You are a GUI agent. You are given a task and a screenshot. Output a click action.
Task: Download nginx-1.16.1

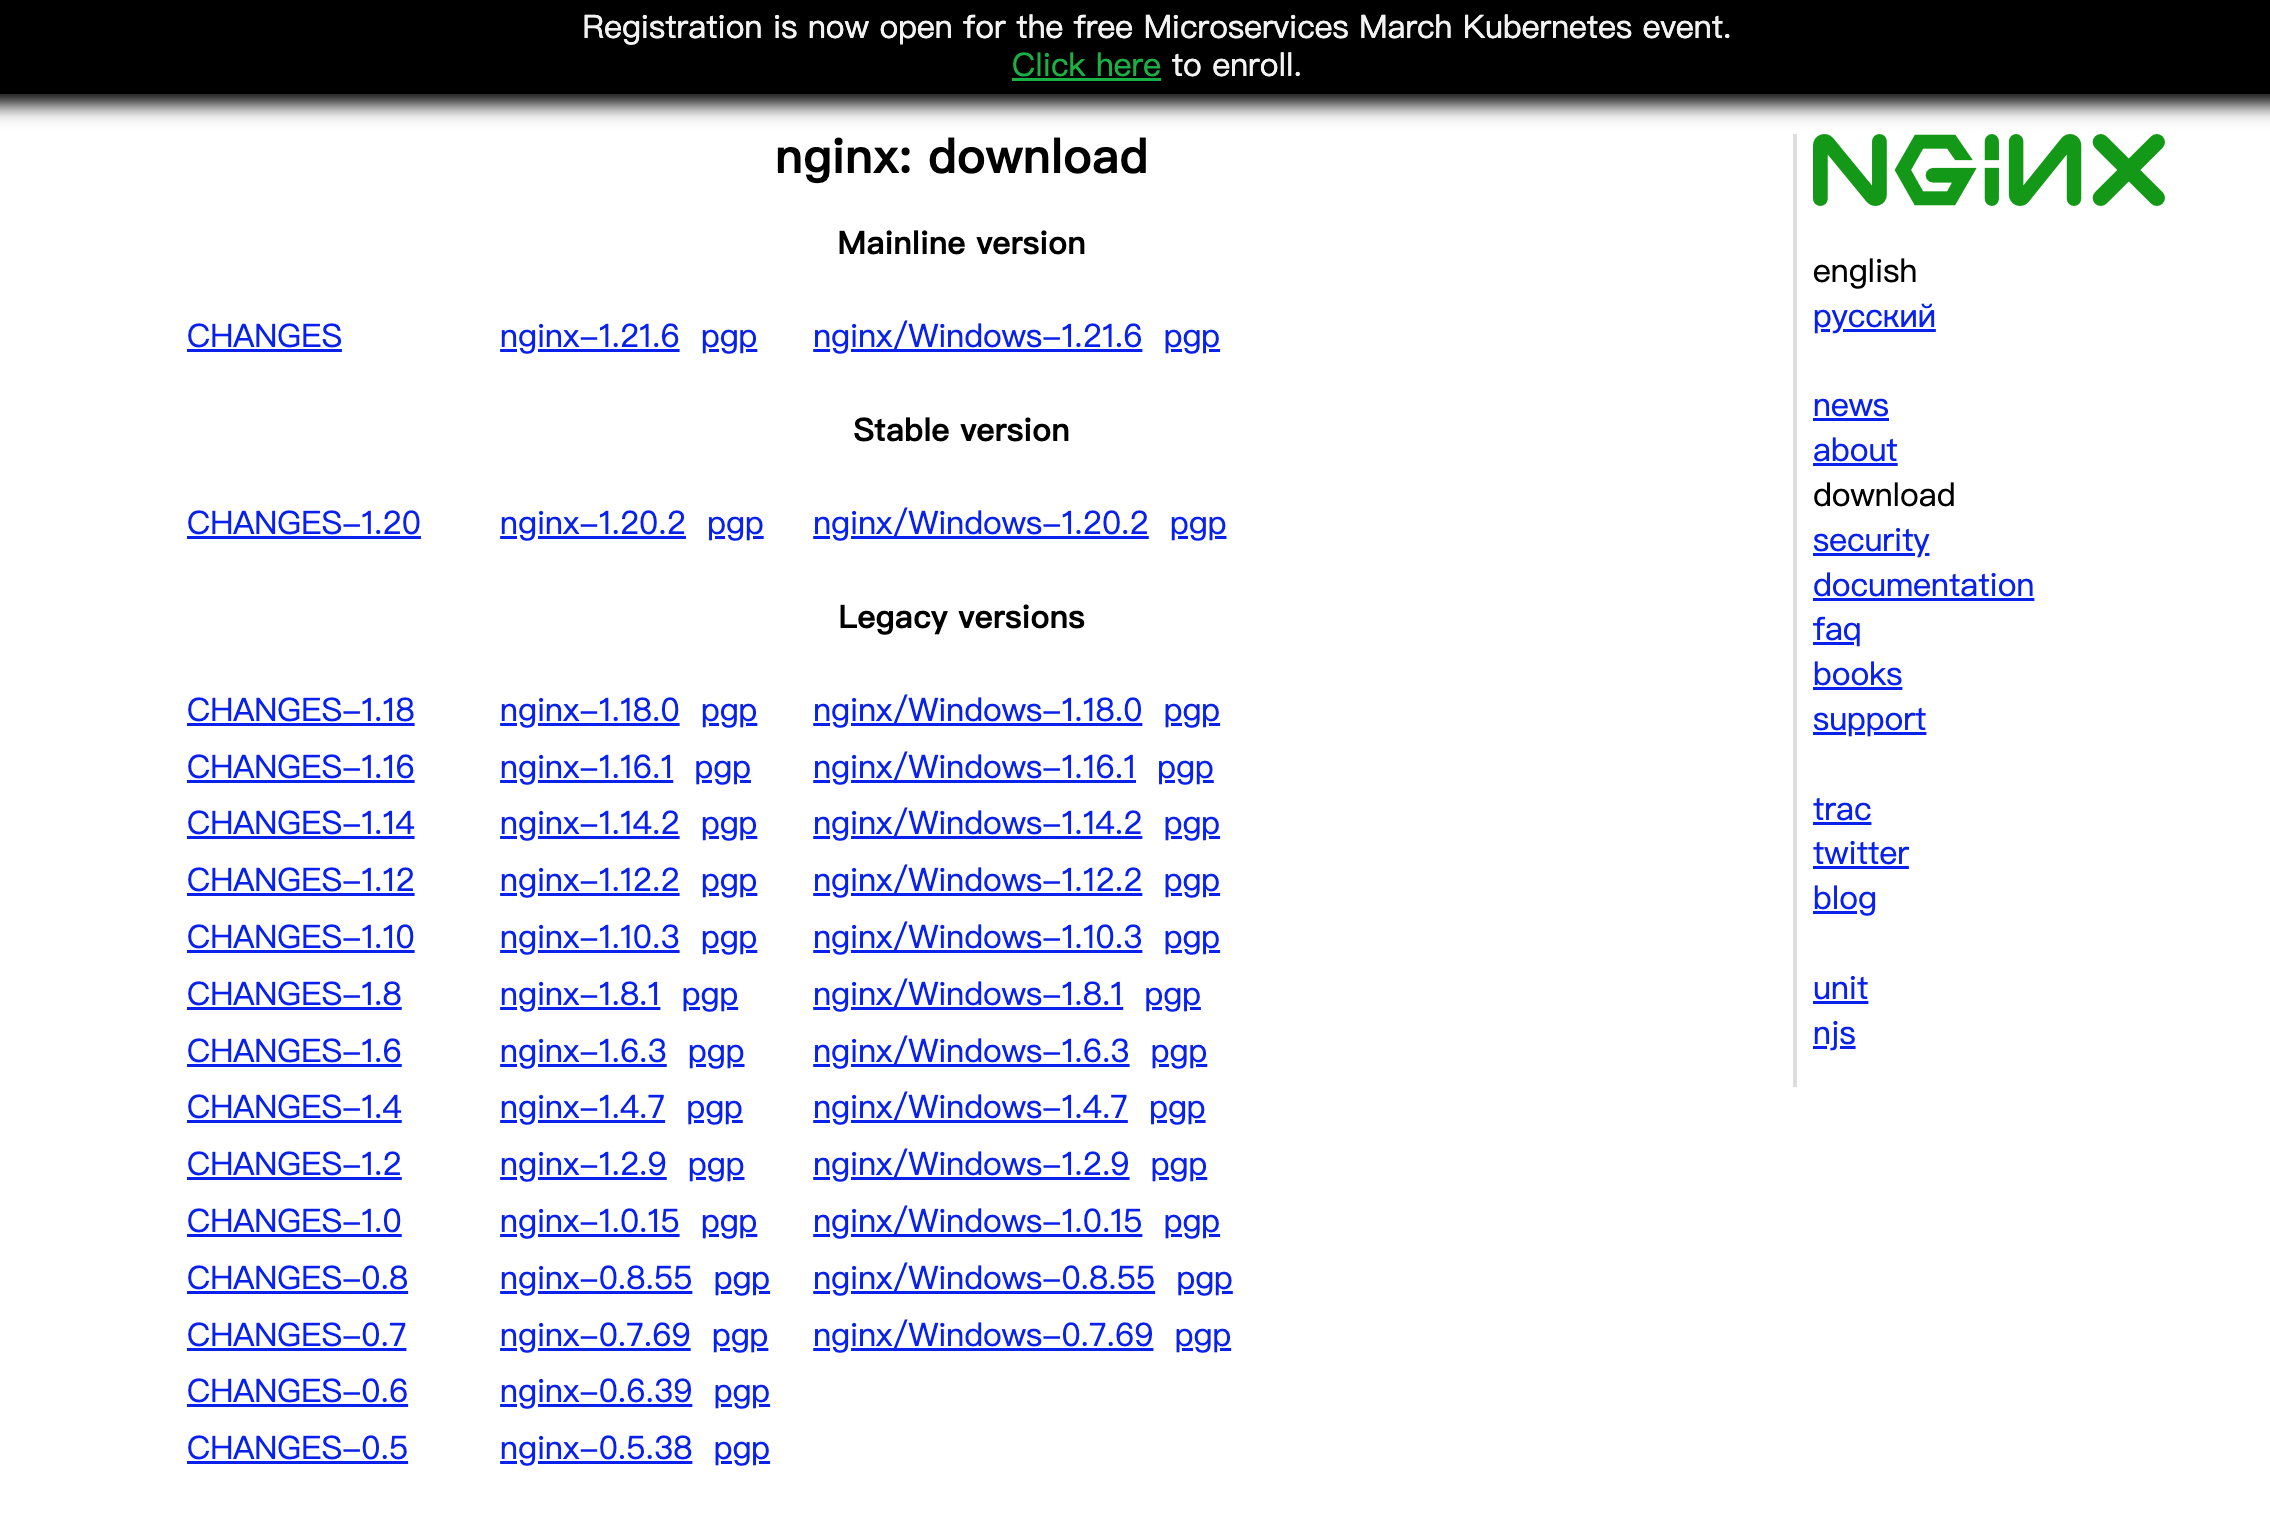click(x=587, y=767)
